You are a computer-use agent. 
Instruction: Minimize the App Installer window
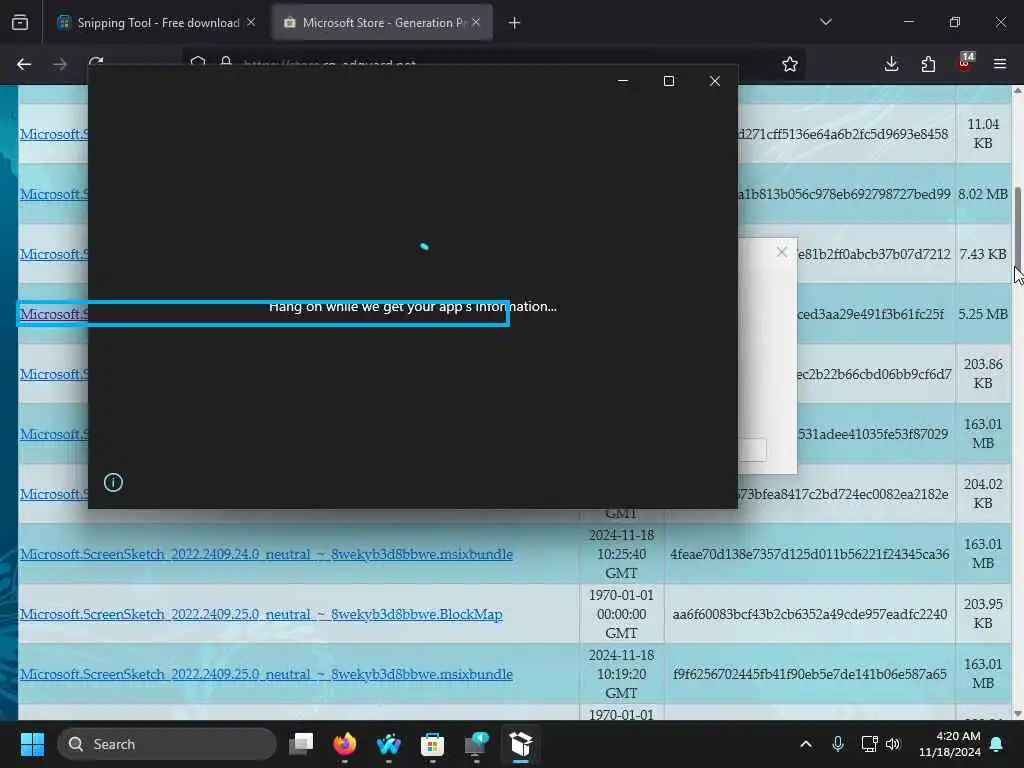(x=623, y=81)
